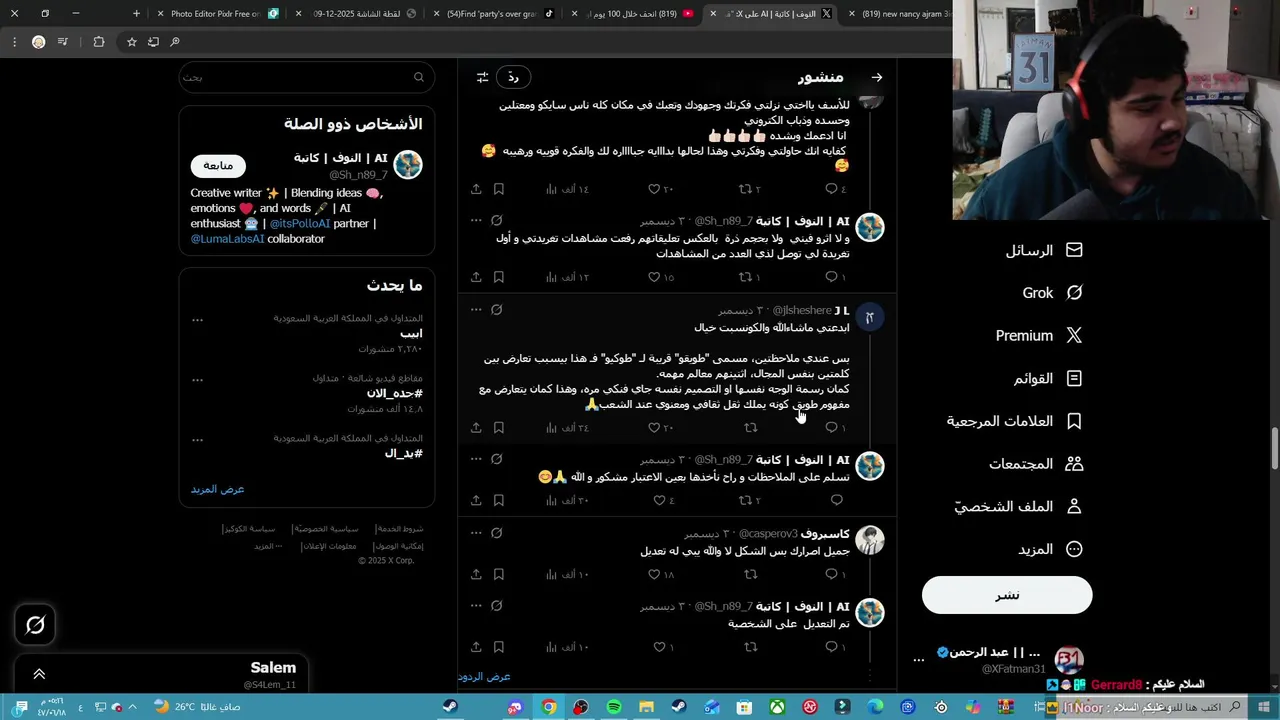The width and height of the screenshot is (1280, 720).
Task: Open الرسائل messages in the navigation
Action: click(1044, 250)
